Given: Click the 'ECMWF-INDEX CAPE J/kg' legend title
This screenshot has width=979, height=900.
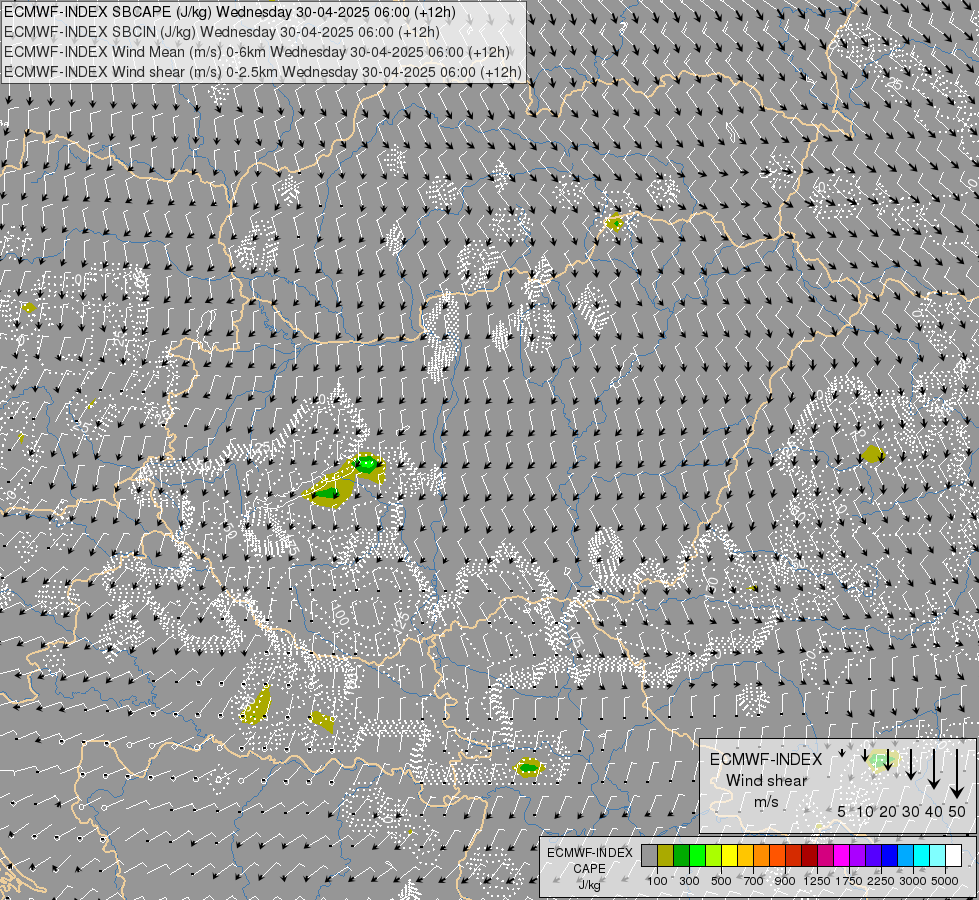Looking at the screenshot, I should point(589,869).
